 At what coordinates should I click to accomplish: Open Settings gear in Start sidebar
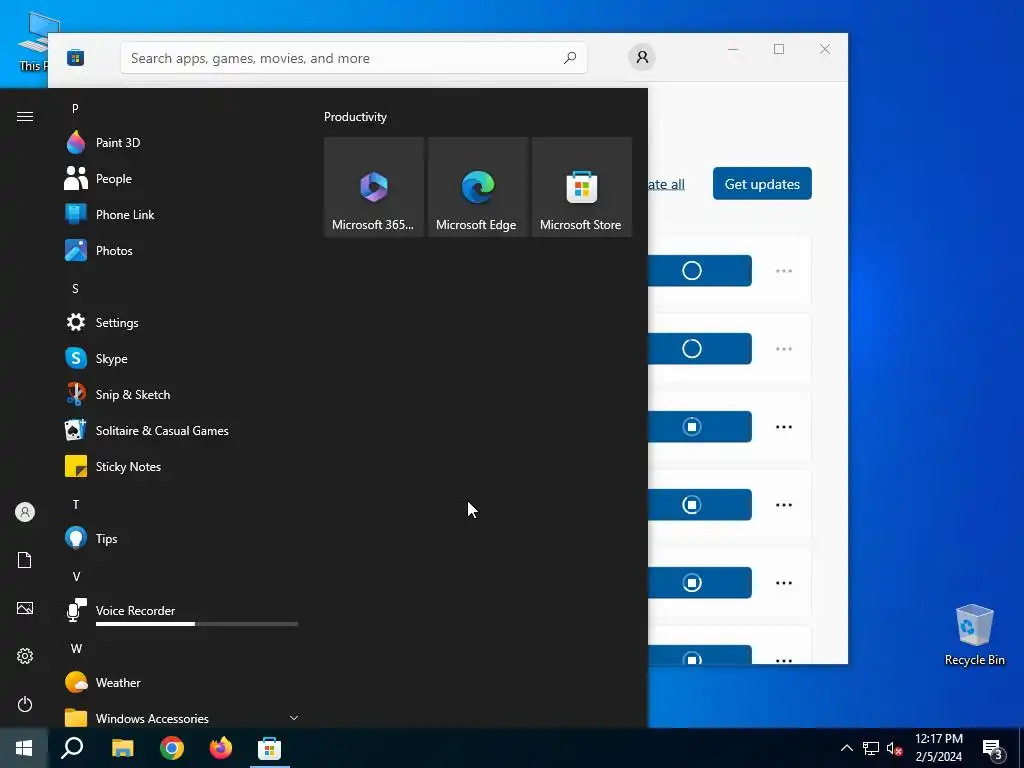[x=25, y=656]
